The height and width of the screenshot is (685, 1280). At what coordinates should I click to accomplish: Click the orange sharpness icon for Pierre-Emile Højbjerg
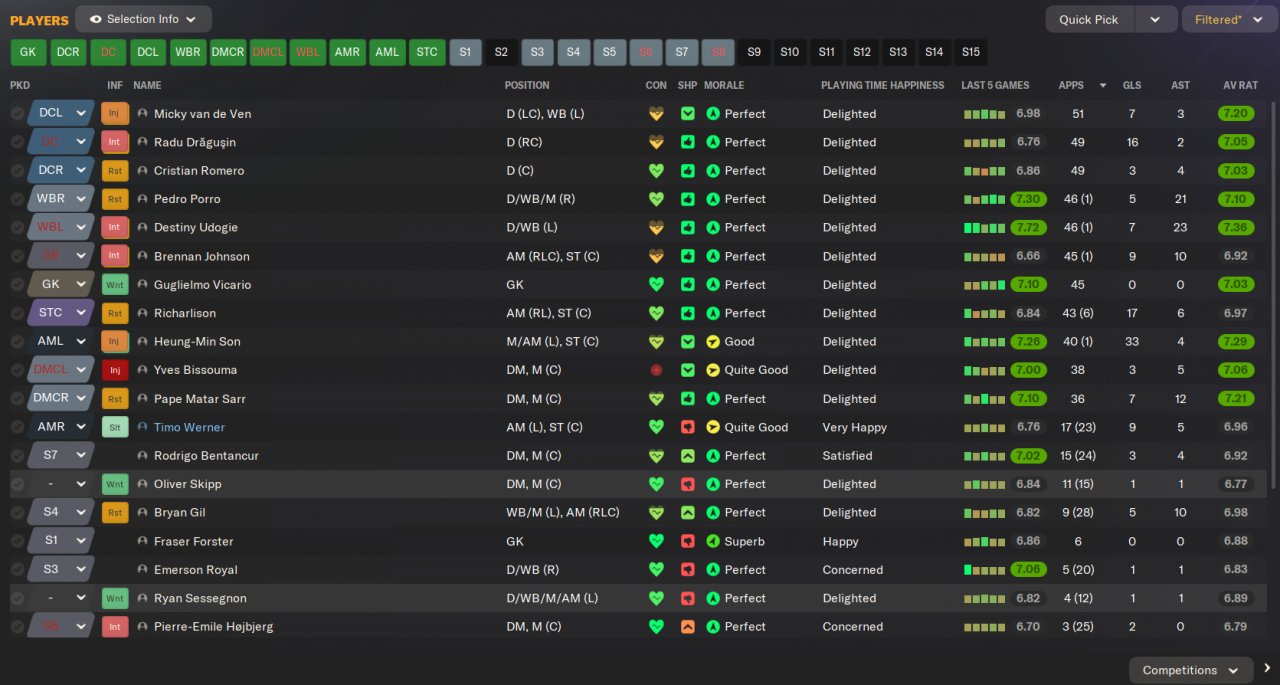(688, 627)
